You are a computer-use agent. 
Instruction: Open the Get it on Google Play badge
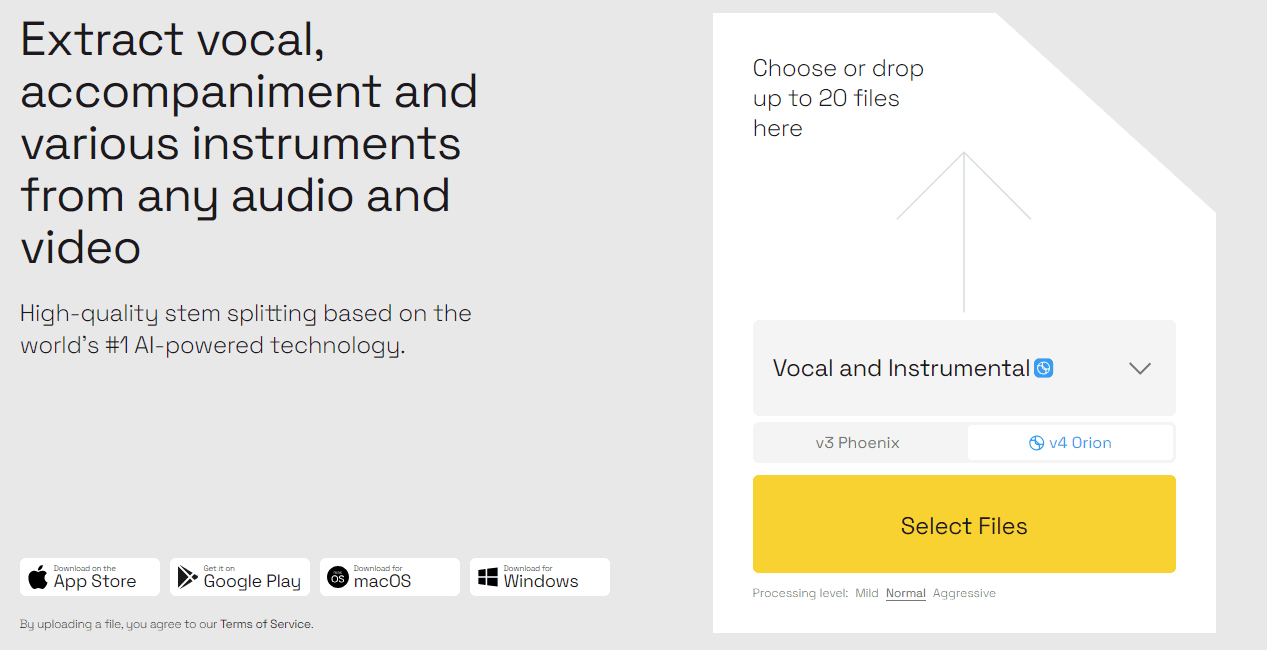pyautogui.click(x=240, y=577)
